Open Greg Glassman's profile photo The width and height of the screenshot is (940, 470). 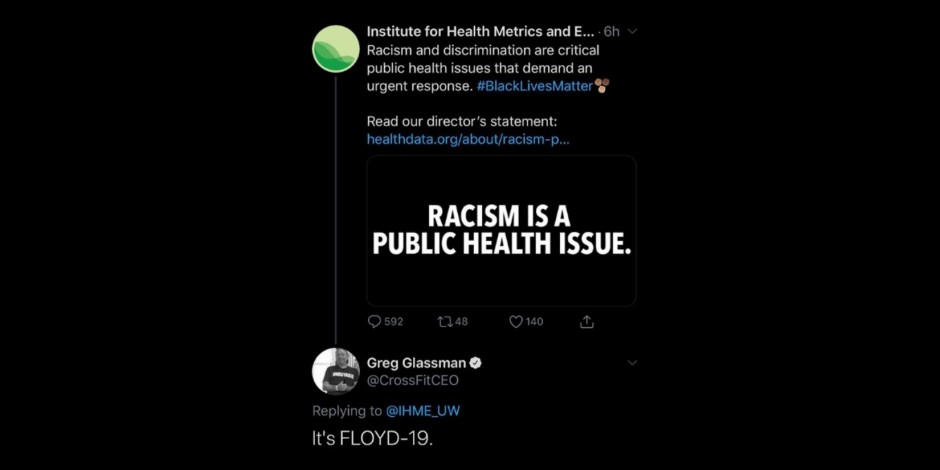pyautogui.click(x=336, y=371)
